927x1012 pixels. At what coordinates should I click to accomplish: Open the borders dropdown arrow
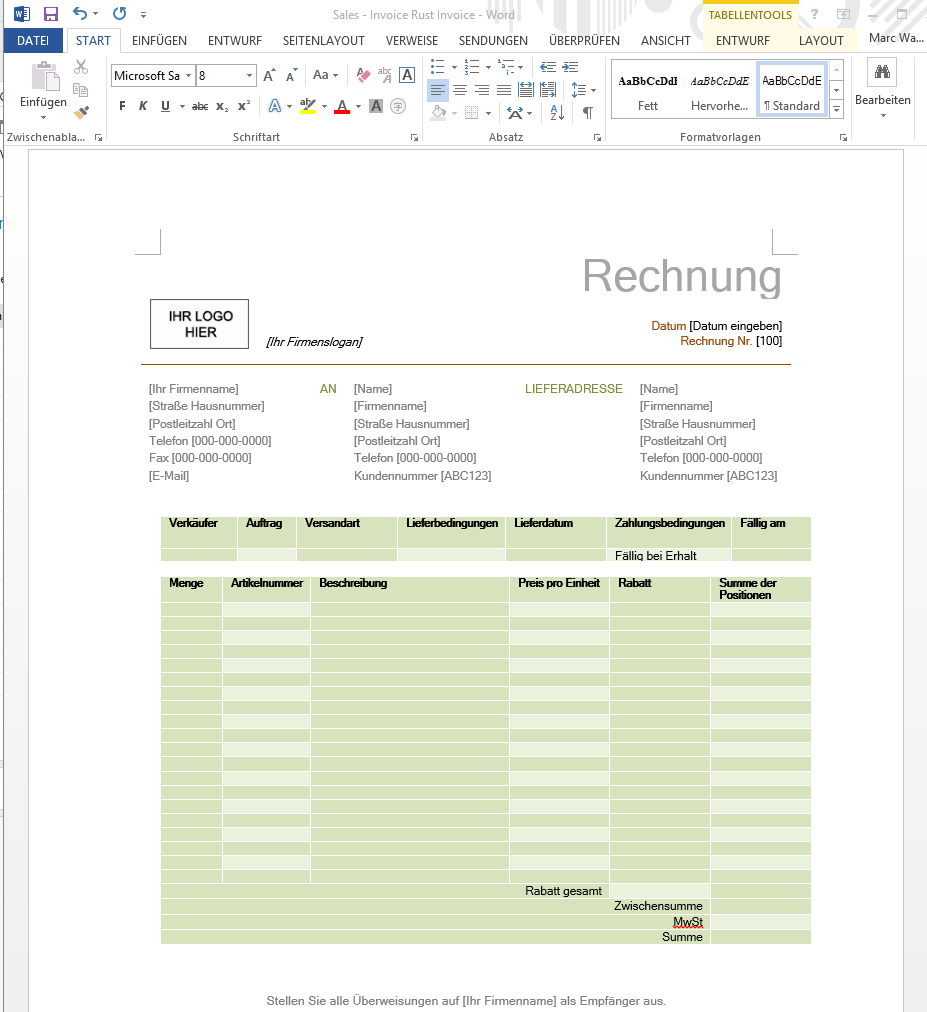pyautogui.click(x=489, y=113)
